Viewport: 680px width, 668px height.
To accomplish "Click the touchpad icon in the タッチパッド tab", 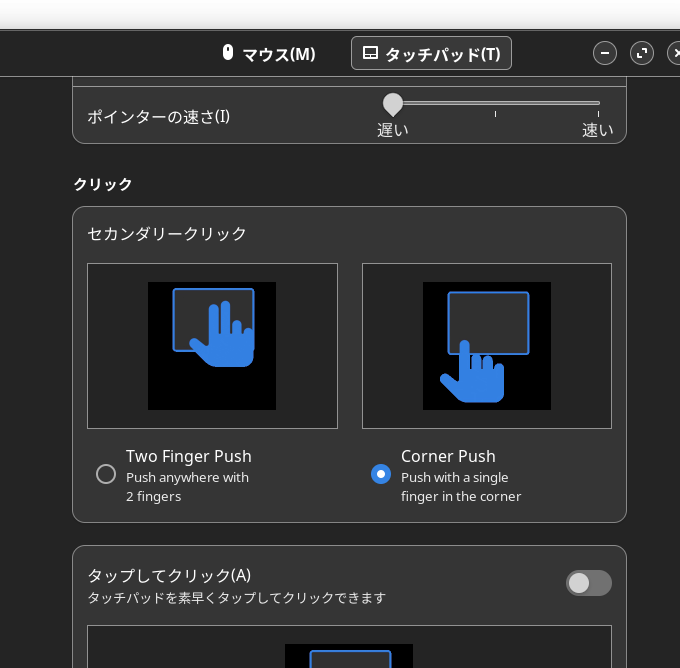I will [x=370, y=53].
